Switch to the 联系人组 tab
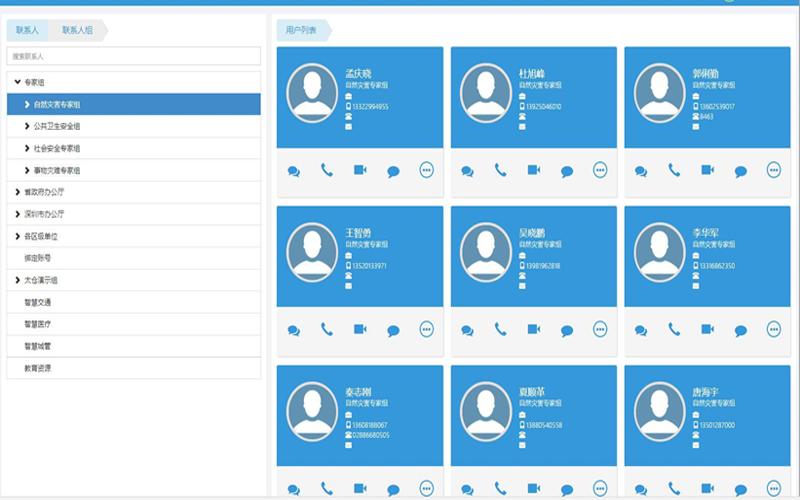Screen dimensions: 800x500 tap(78, 30)
